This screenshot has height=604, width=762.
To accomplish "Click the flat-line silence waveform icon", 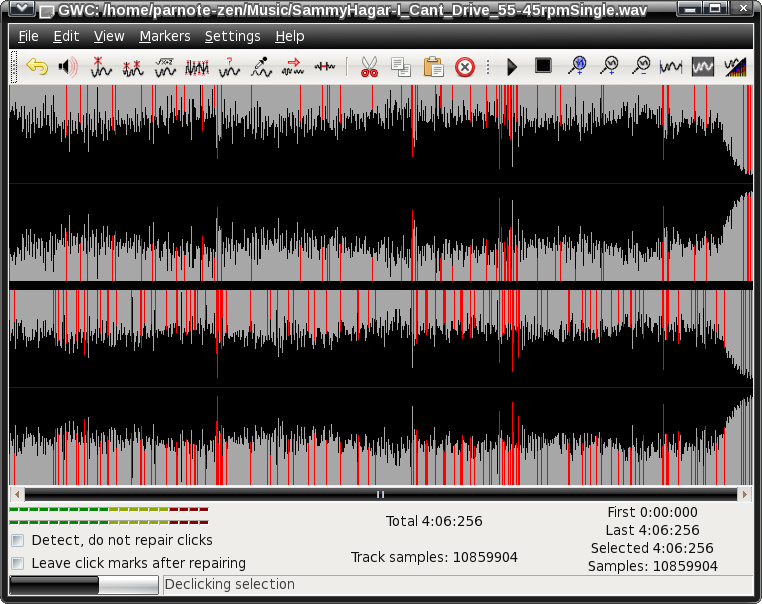I will point(325,66).
